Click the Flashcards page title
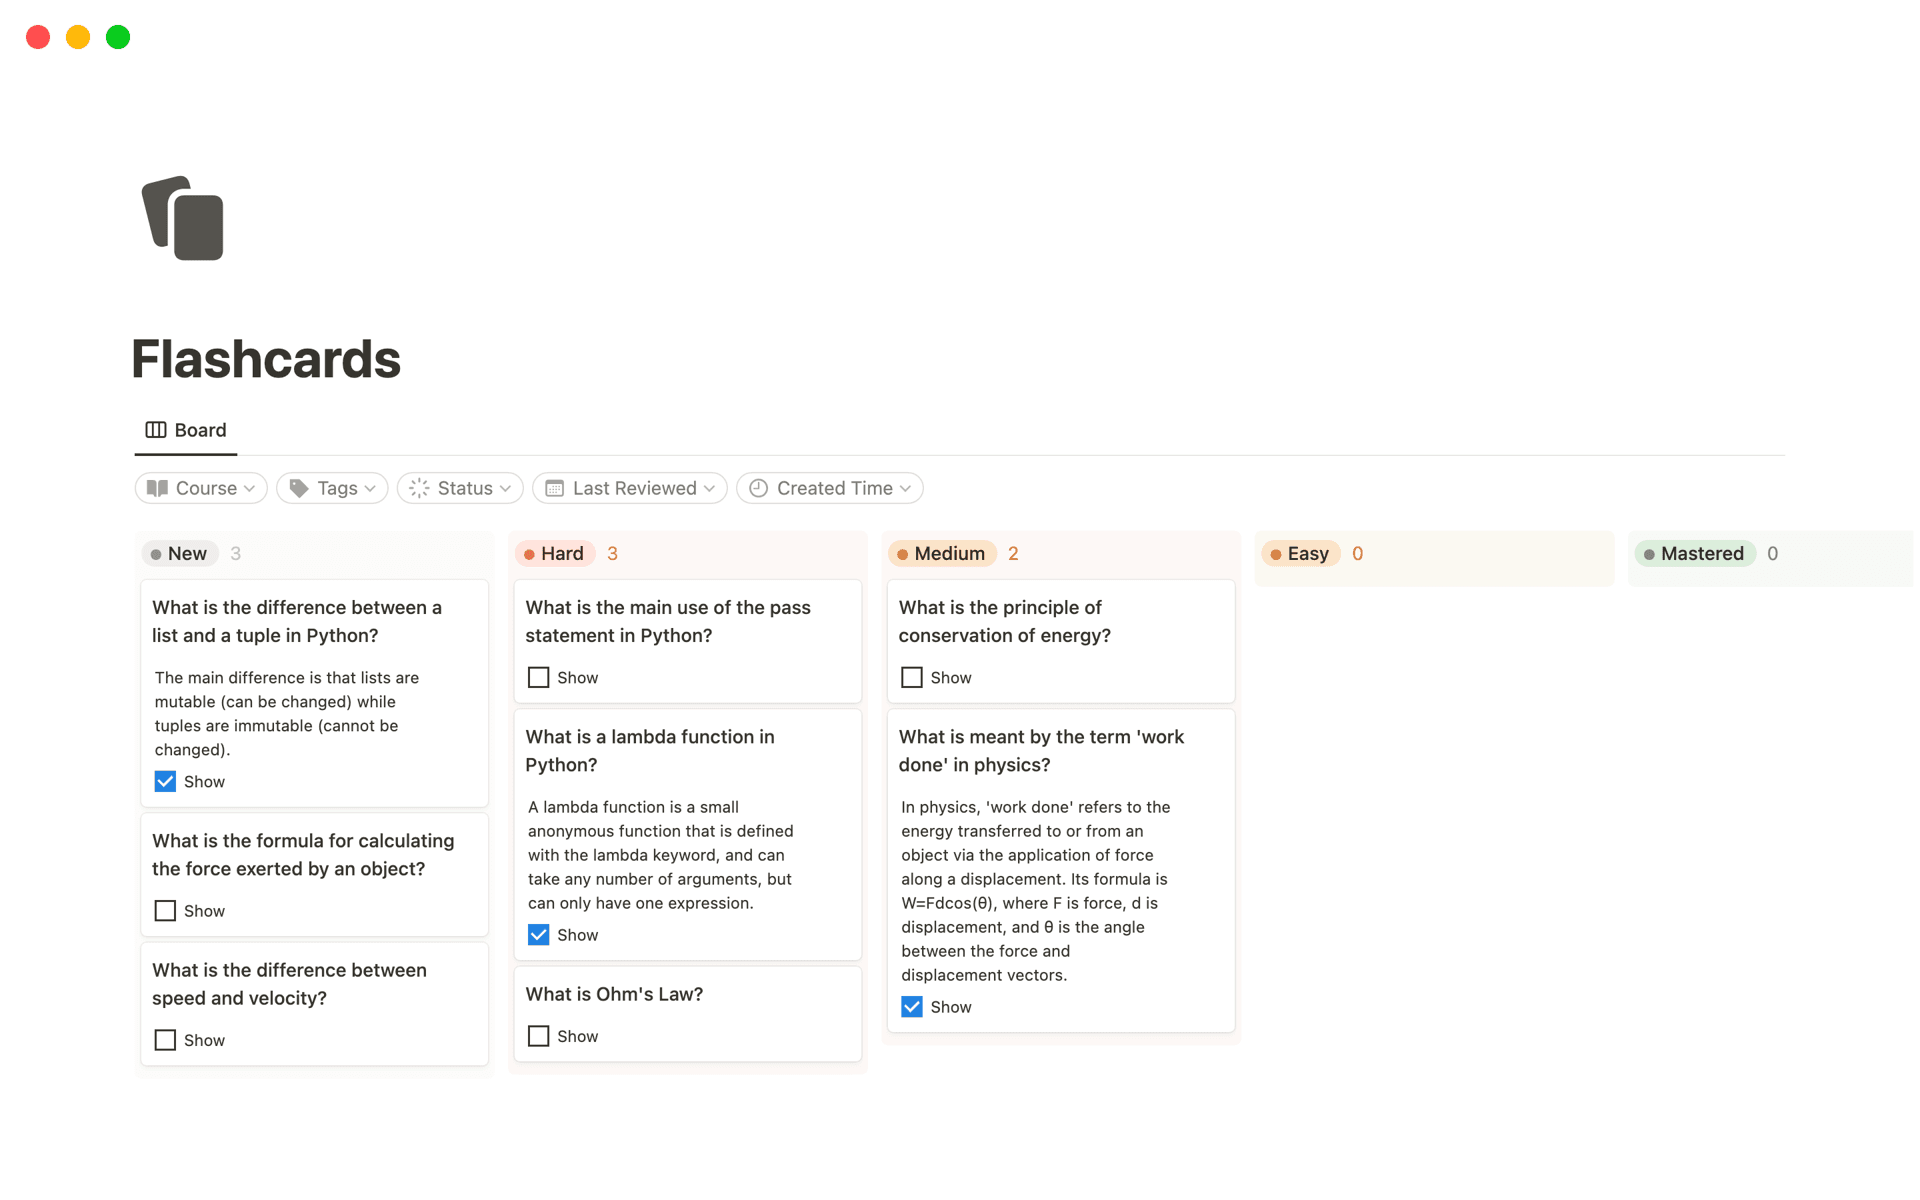1920x1200 pixels. 266,359
